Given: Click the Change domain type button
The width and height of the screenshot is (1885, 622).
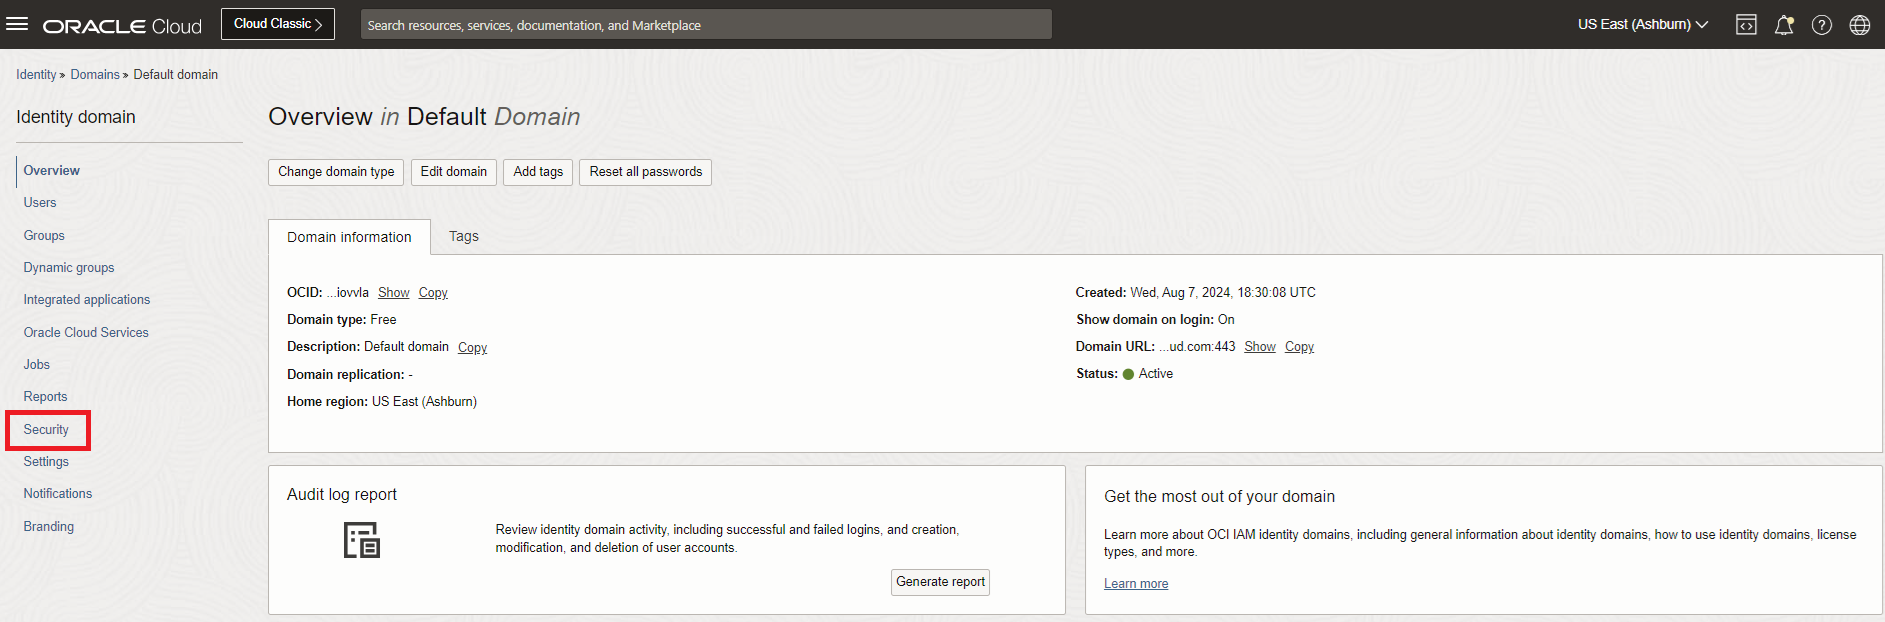Looking at the screenshot, I should click(336, 172).
